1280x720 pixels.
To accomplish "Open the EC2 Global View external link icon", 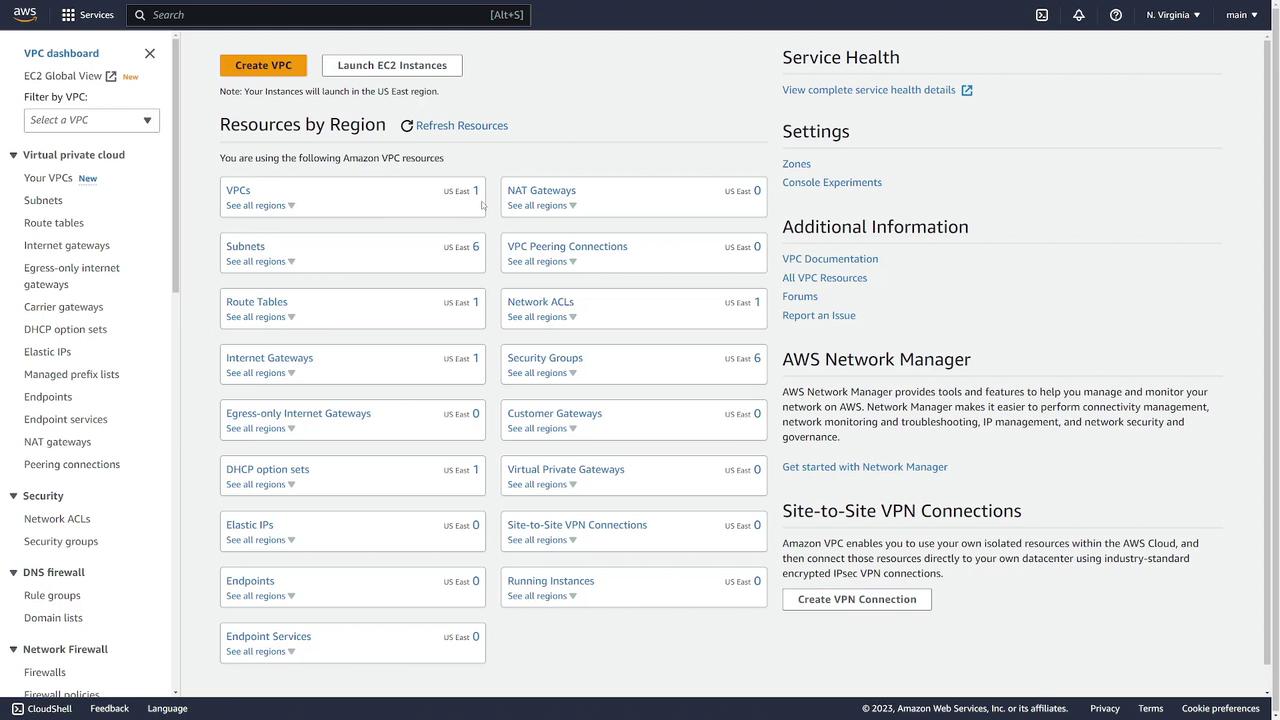I will click(x=111, y=76).
